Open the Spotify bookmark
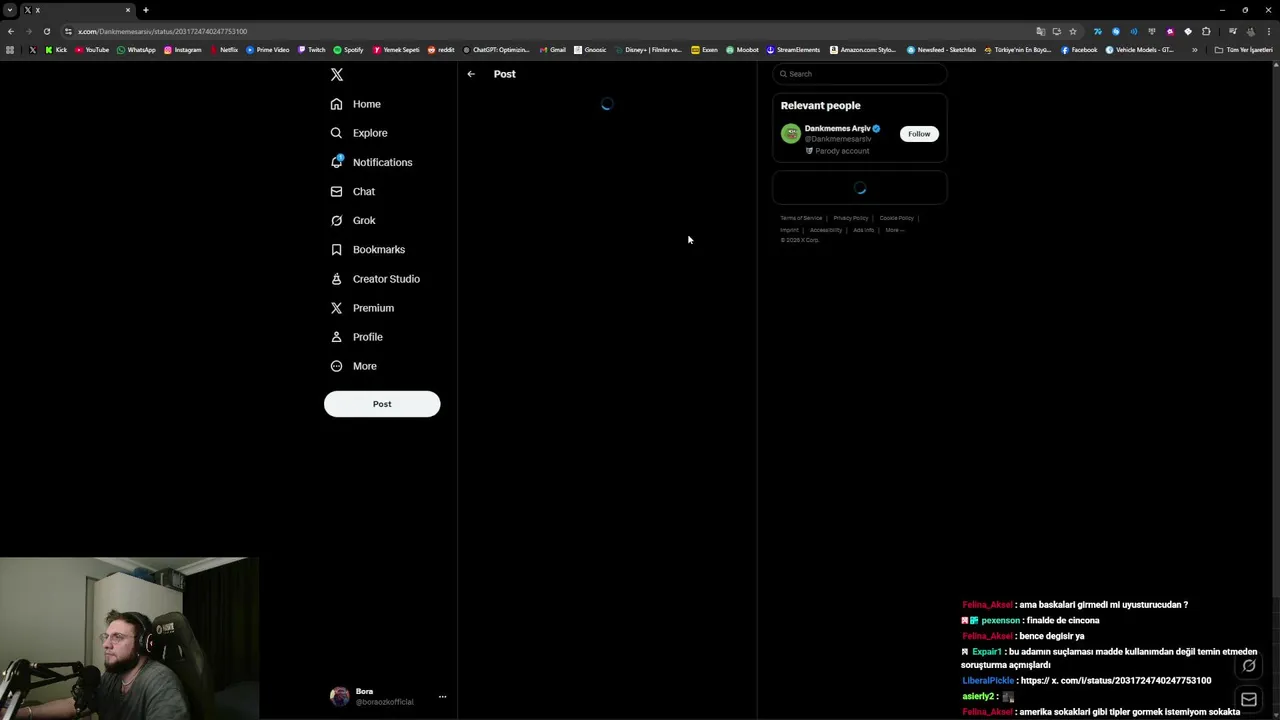The width and height of the screenshot is (1280, 720). pyautogui.click(x=348, y=50)
